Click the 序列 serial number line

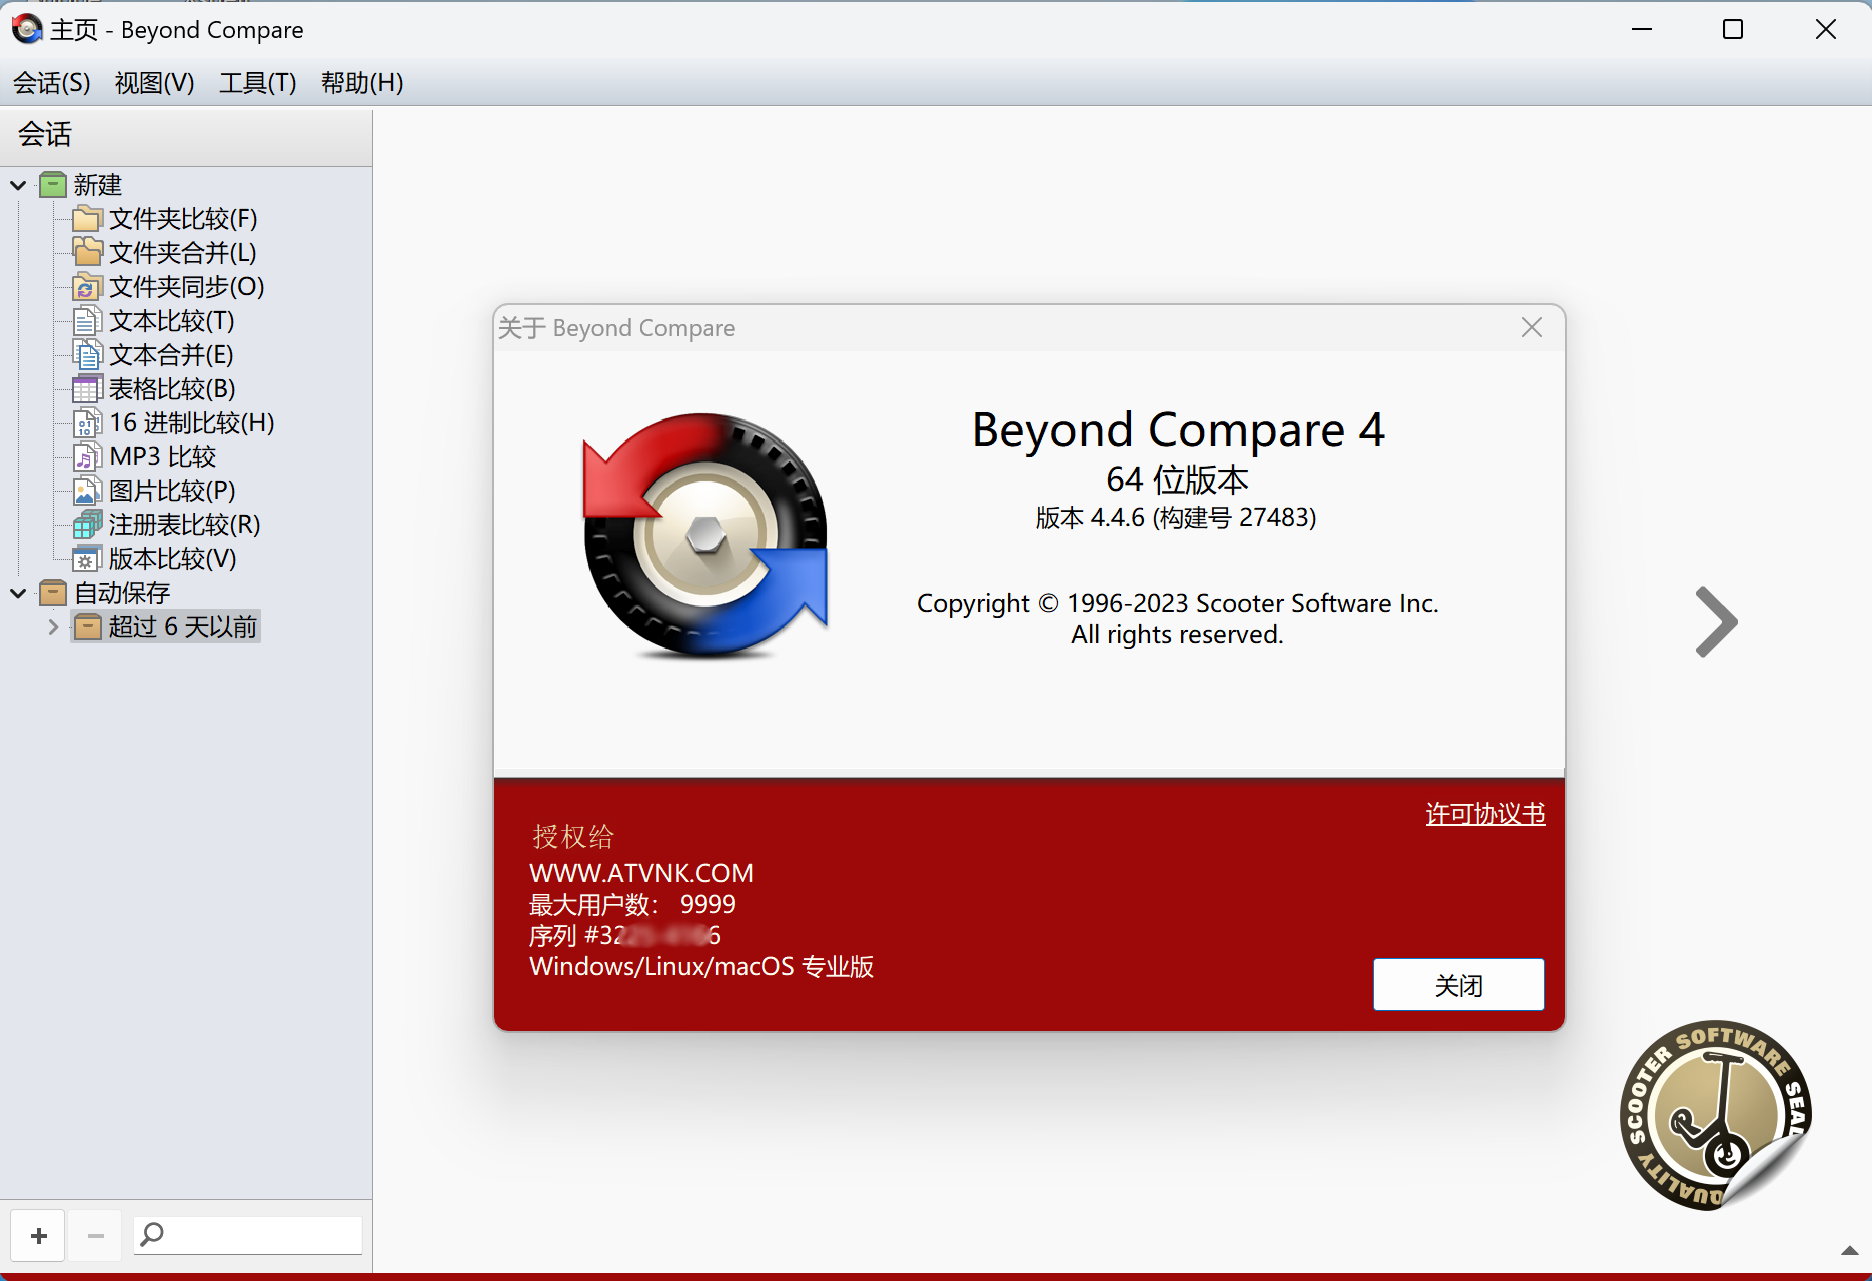pos(624,936)
